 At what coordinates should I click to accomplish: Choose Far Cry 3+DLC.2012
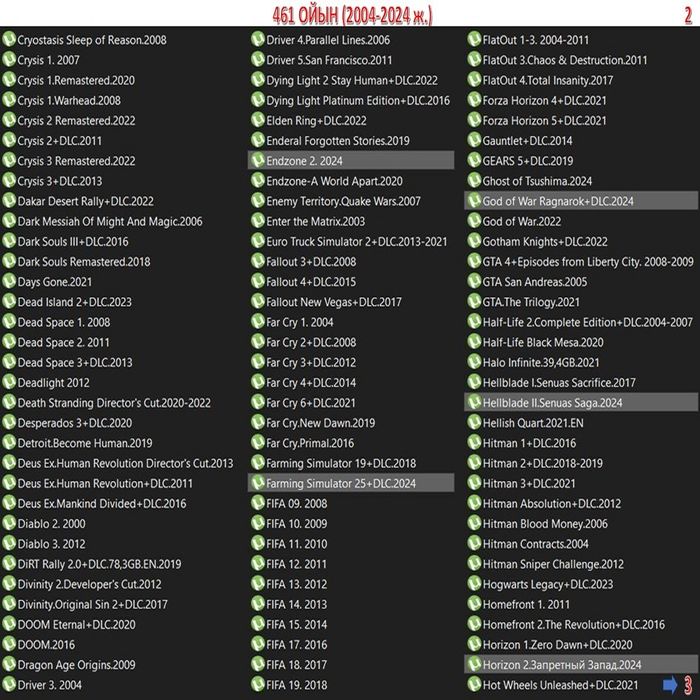click(311, 362)
